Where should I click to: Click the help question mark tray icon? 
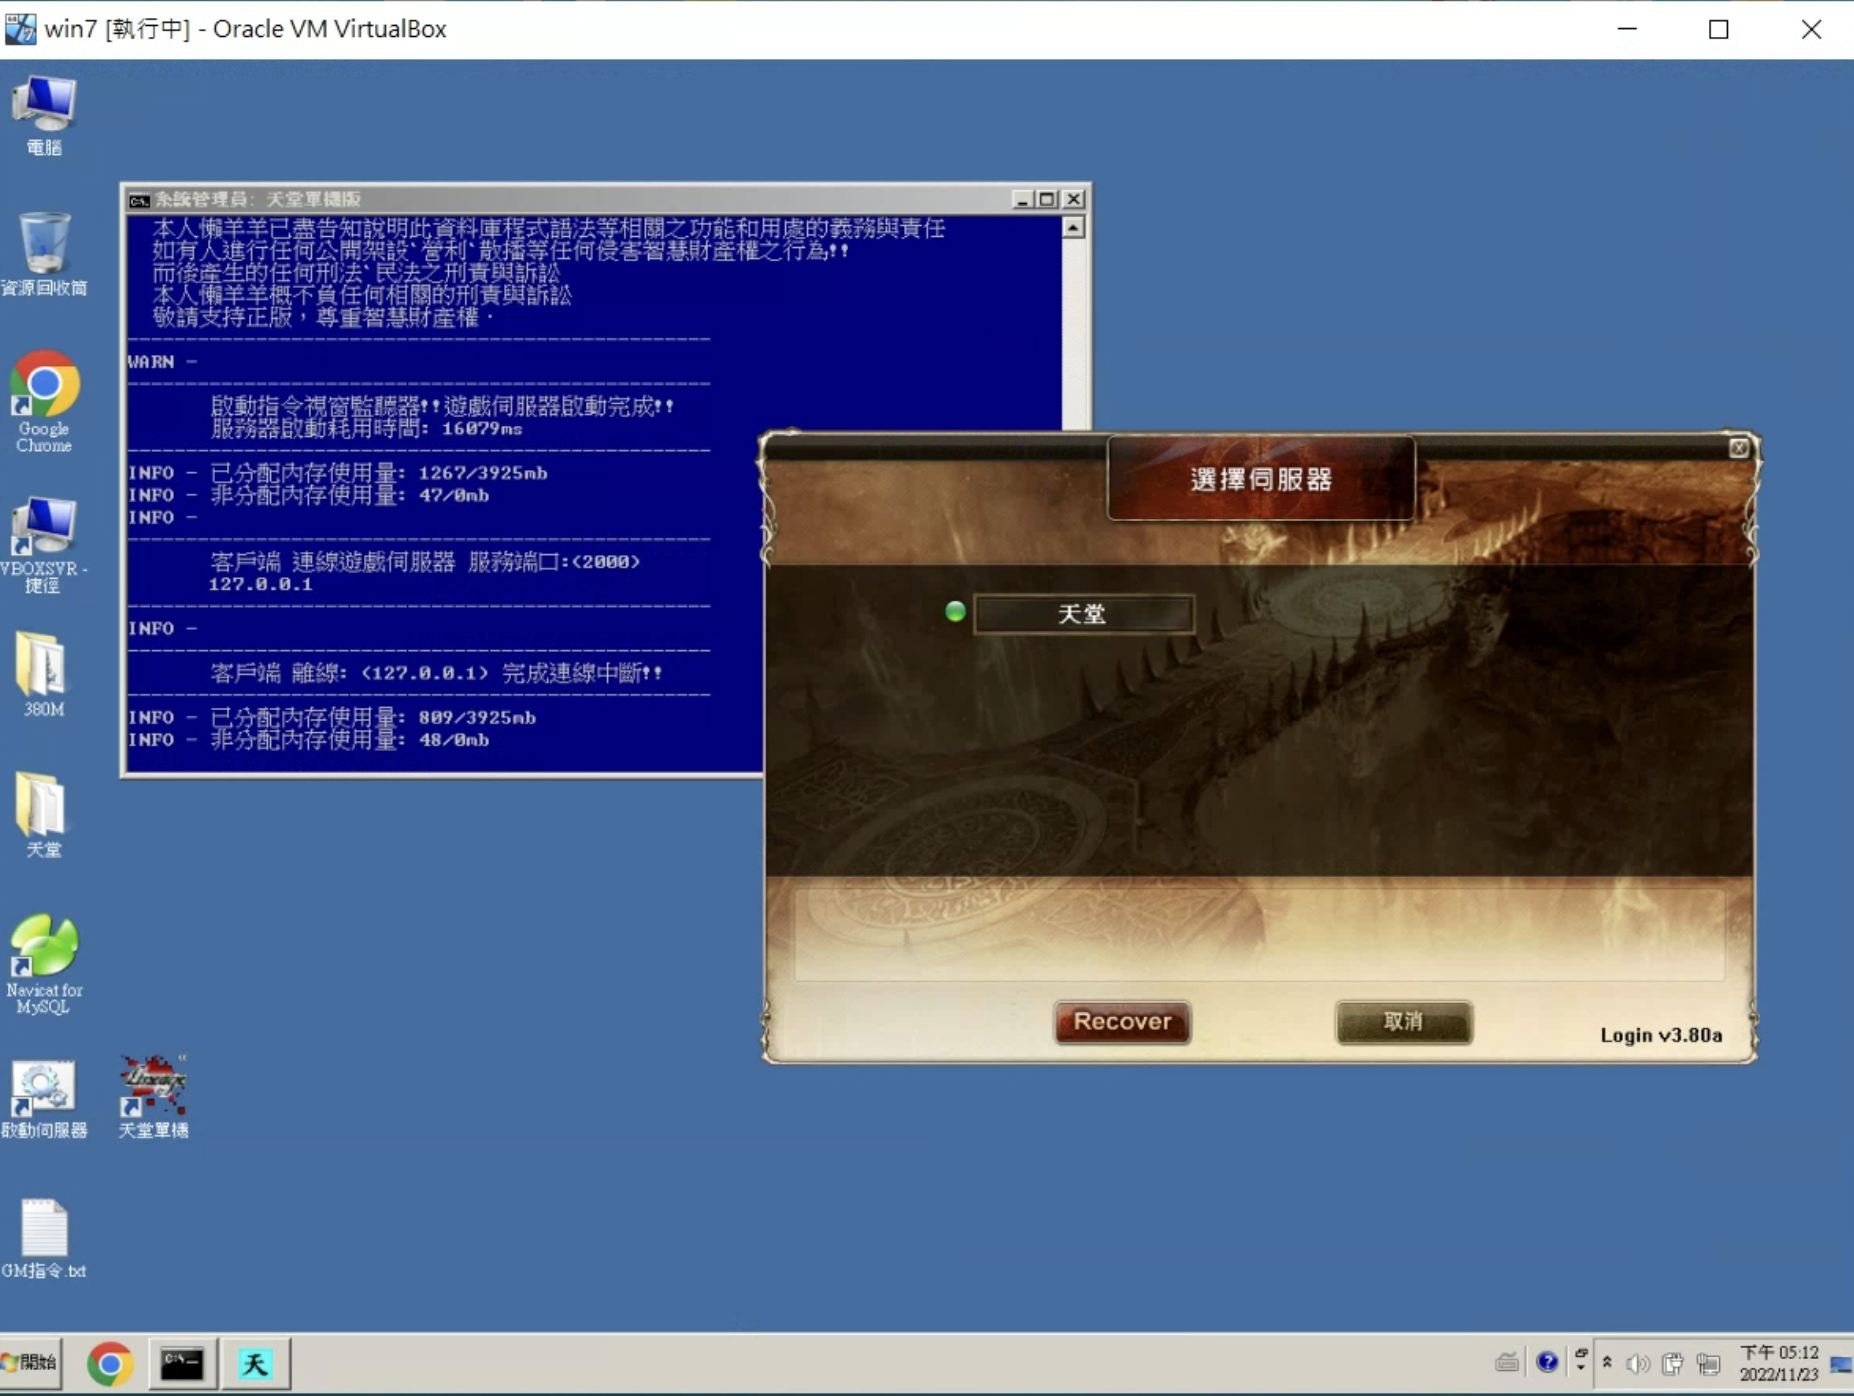pyautogui.click(x=1547, y=1362)
